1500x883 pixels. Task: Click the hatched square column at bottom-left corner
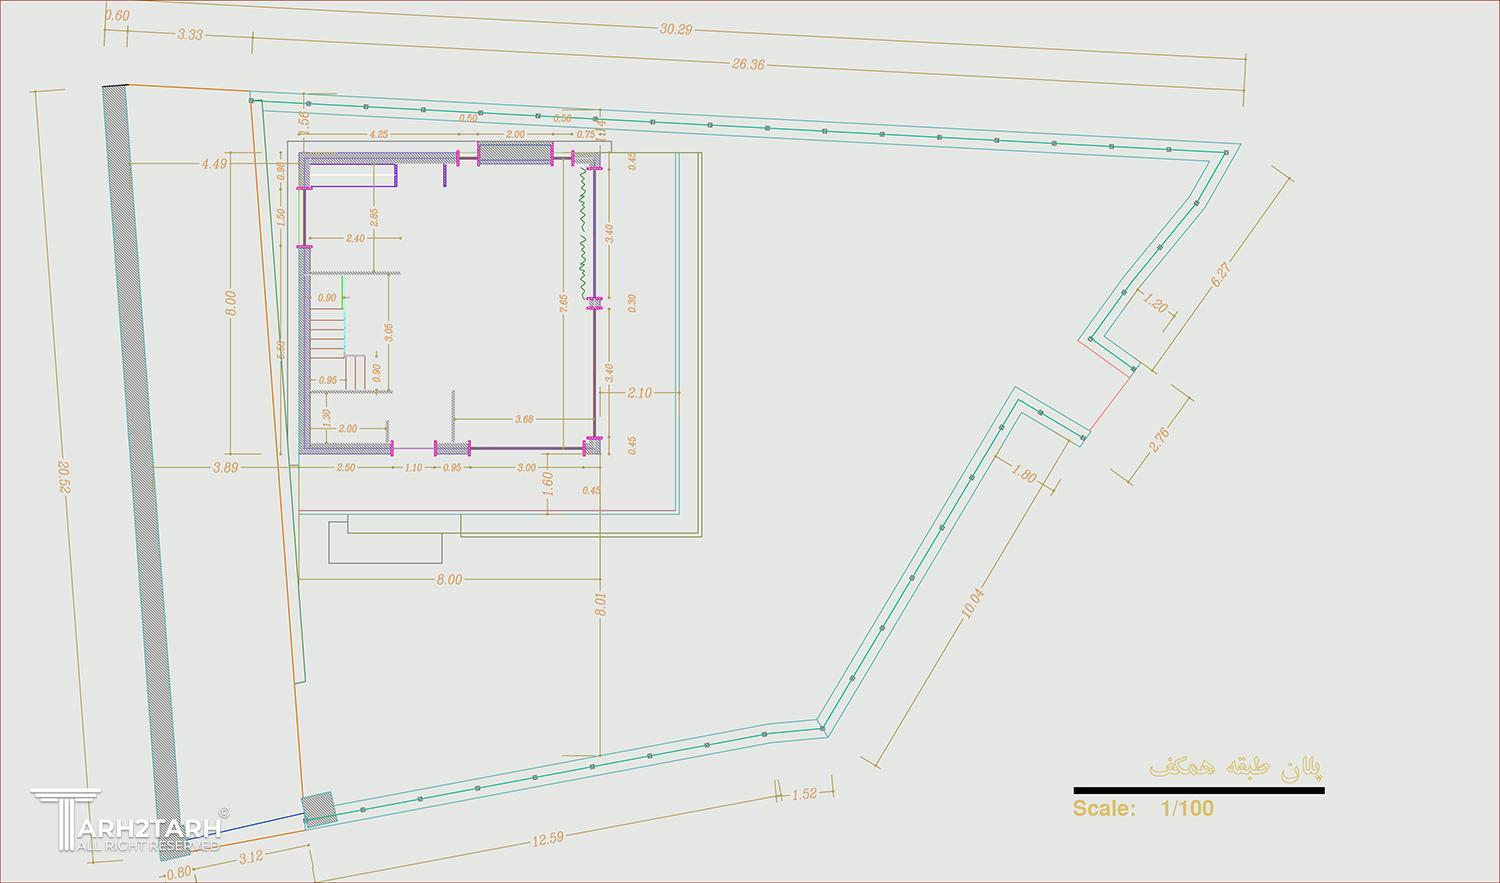[319, 809]
